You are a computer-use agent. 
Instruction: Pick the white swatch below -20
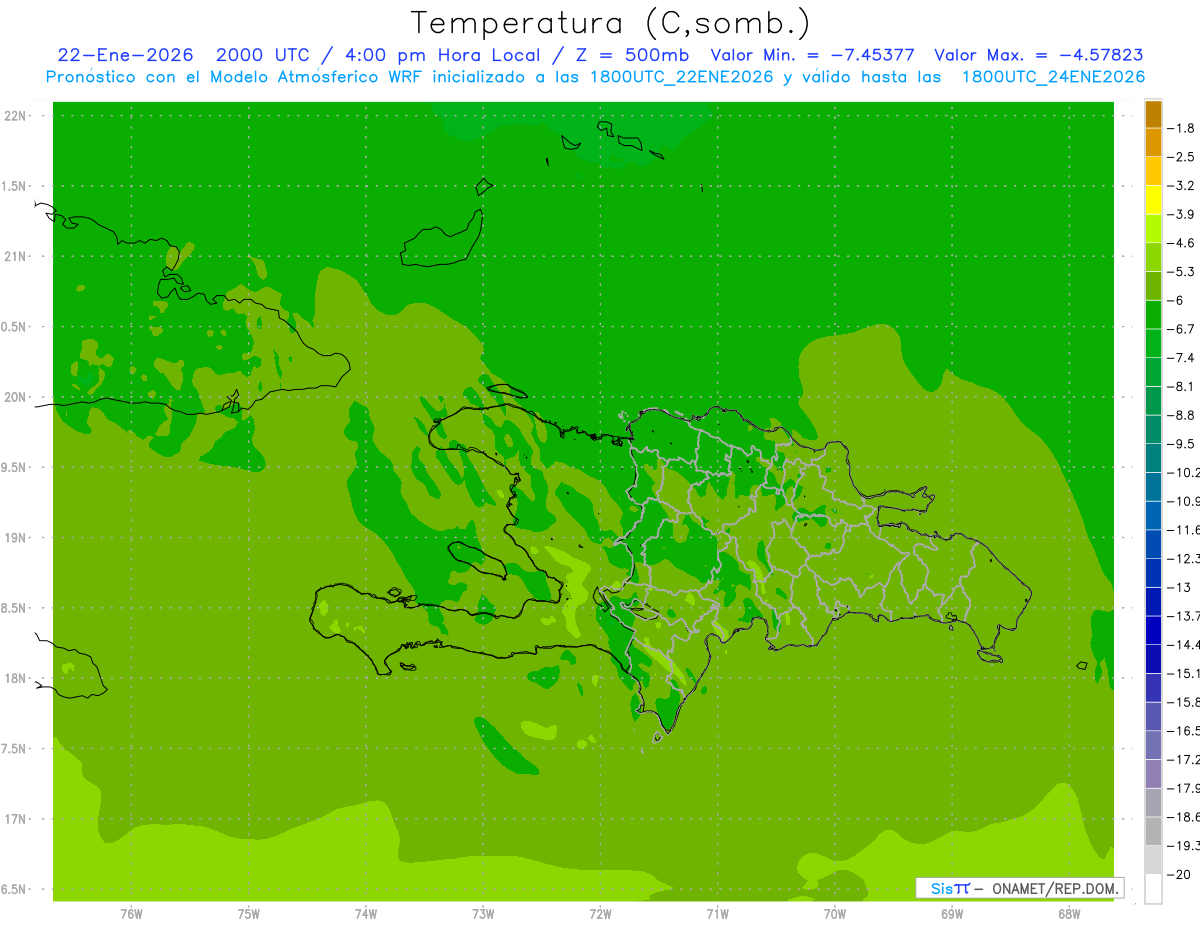(x=1153, y=889)
